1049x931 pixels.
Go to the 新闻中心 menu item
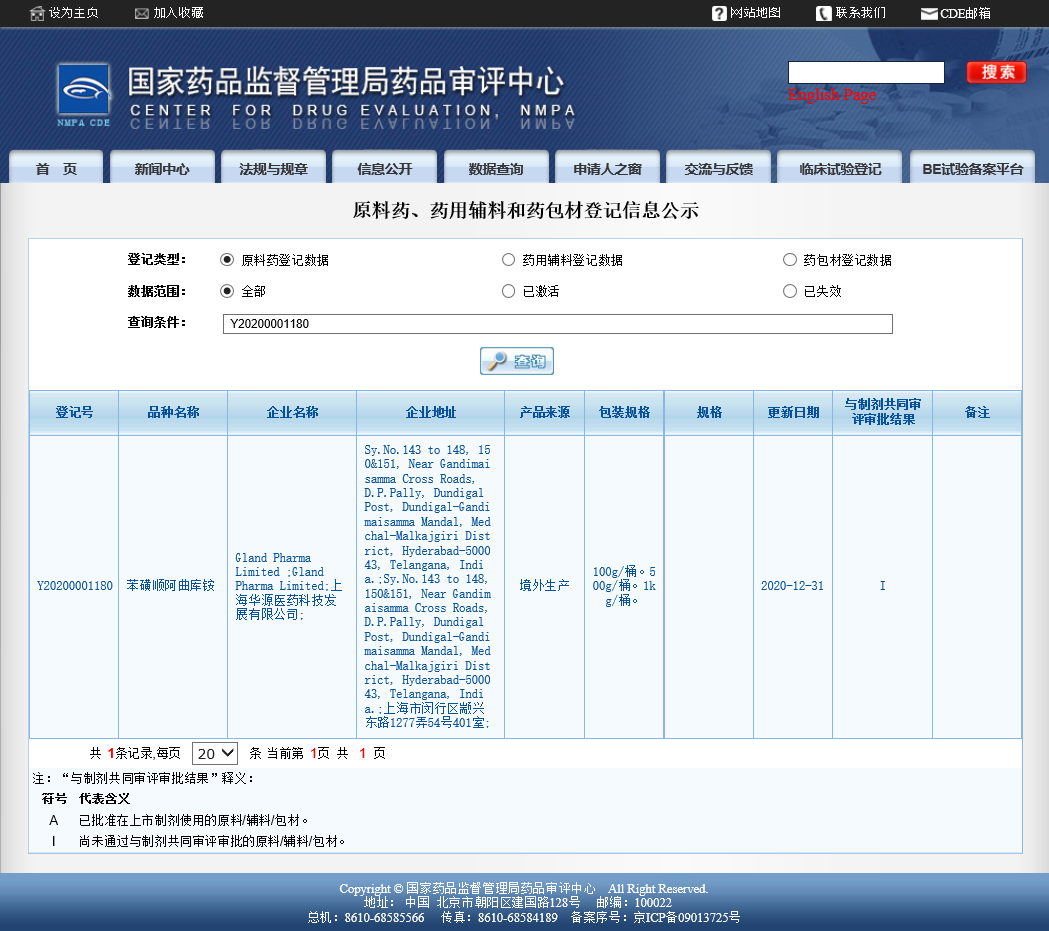coord(163,168)
